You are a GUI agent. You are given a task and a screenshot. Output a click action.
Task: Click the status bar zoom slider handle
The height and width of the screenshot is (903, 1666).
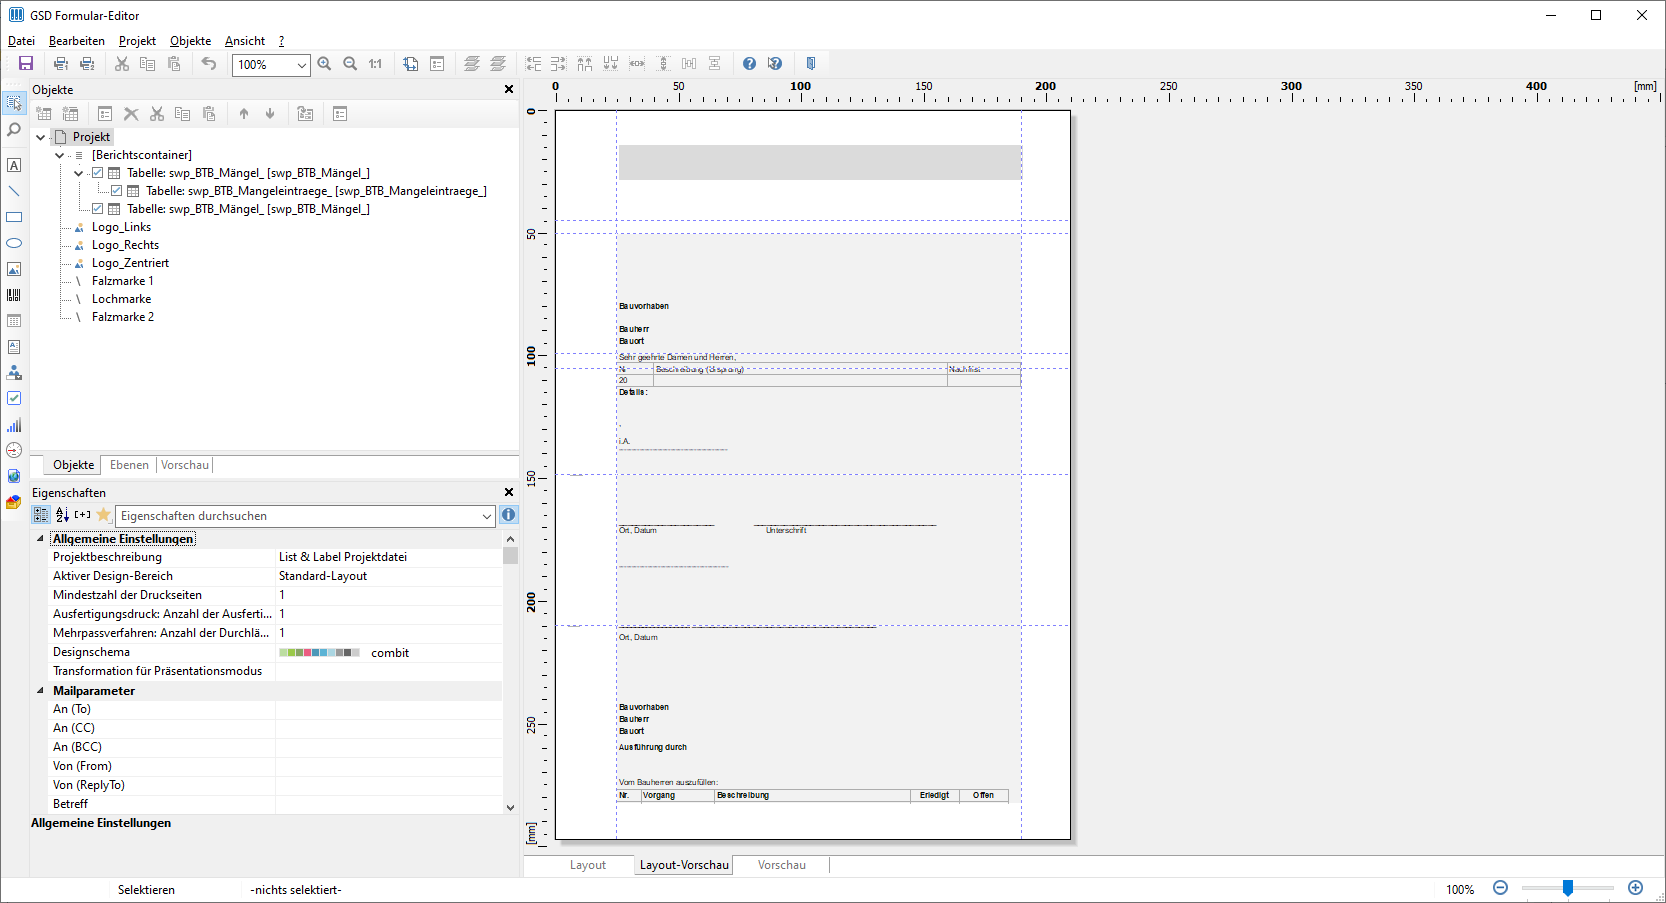point(1568,888)
